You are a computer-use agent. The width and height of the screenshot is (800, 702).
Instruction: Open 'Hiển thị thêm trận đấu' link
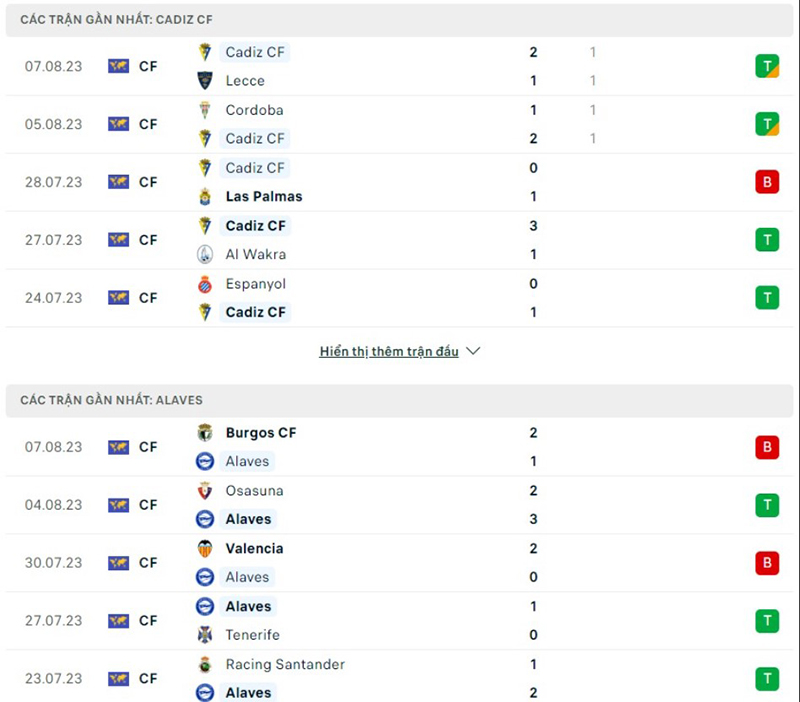390,351
